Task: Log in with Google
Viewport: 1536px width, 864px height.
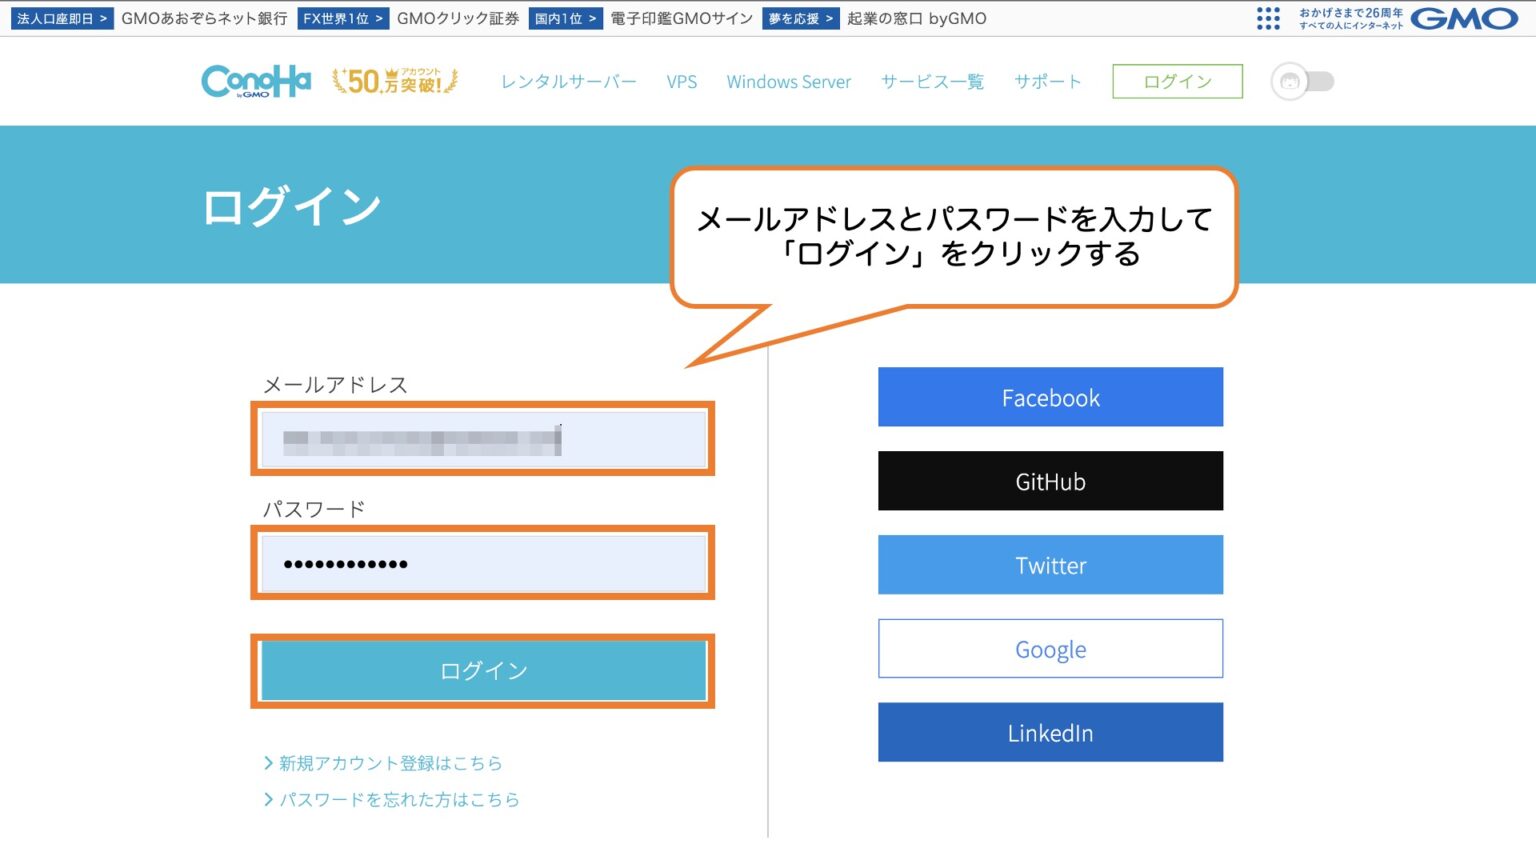Action: pyautogui.click(x=1050, y=648)
